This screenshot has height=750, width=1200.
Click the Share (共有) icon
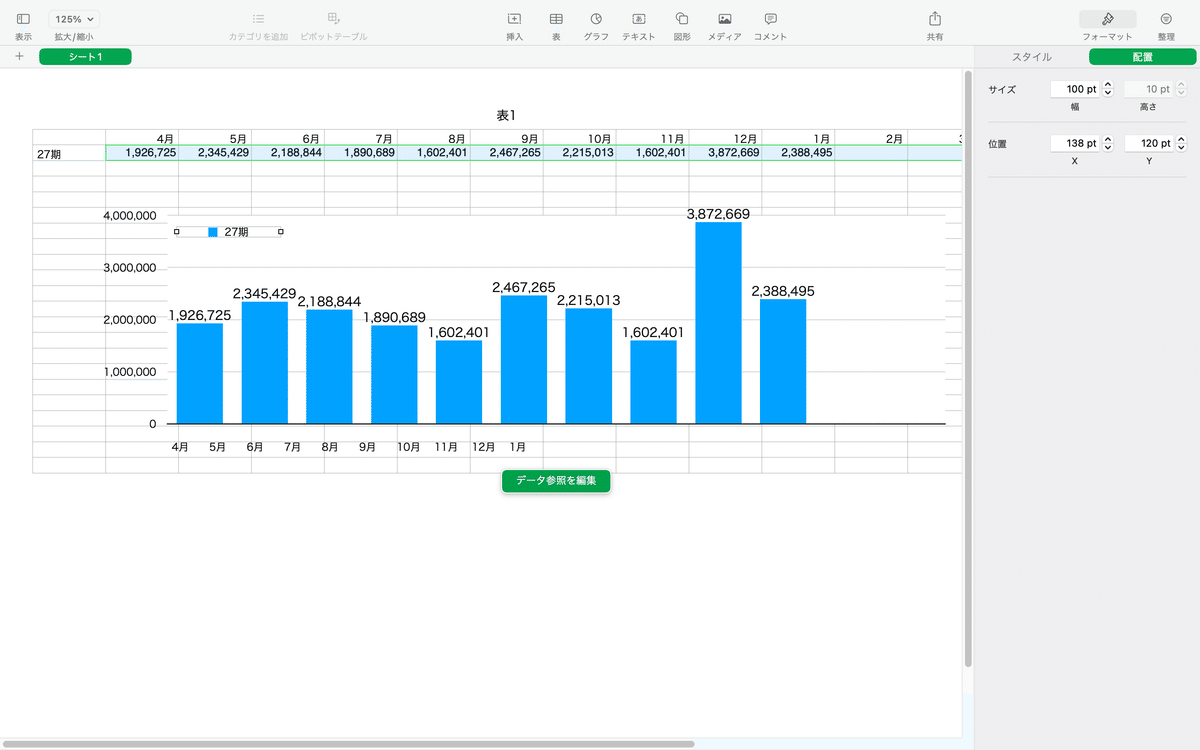935,19
